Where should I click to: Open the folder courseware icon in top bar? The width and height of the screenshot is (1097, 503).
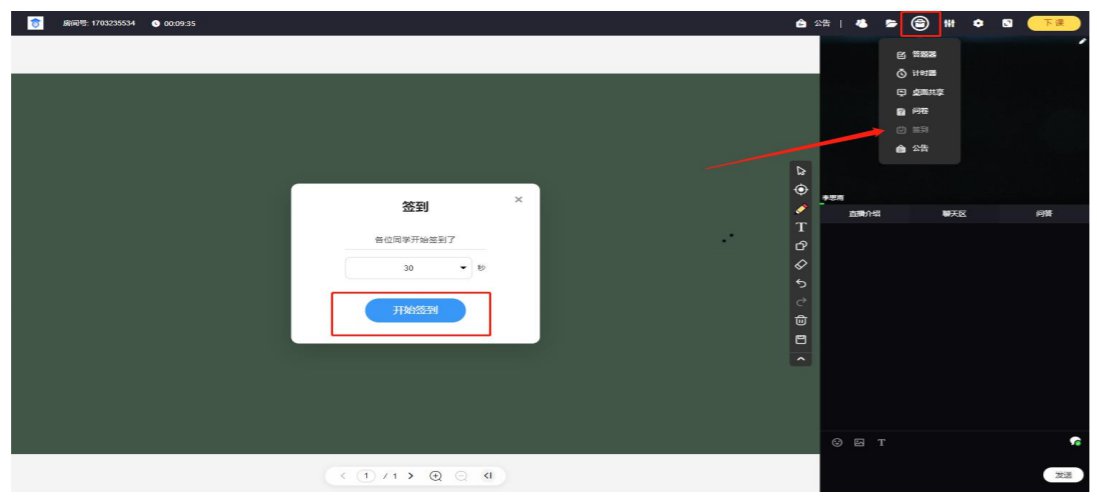click(x=891, y=23)
